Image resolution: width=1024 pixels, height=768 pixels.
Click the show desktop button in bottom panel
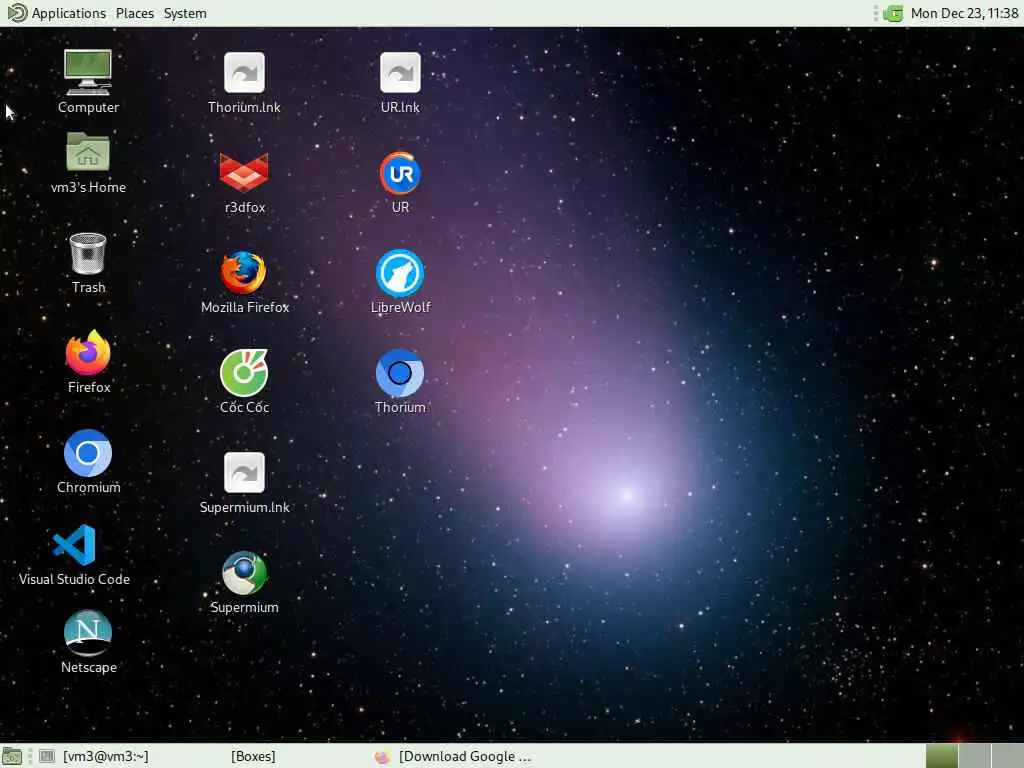[x=12, y=756]
